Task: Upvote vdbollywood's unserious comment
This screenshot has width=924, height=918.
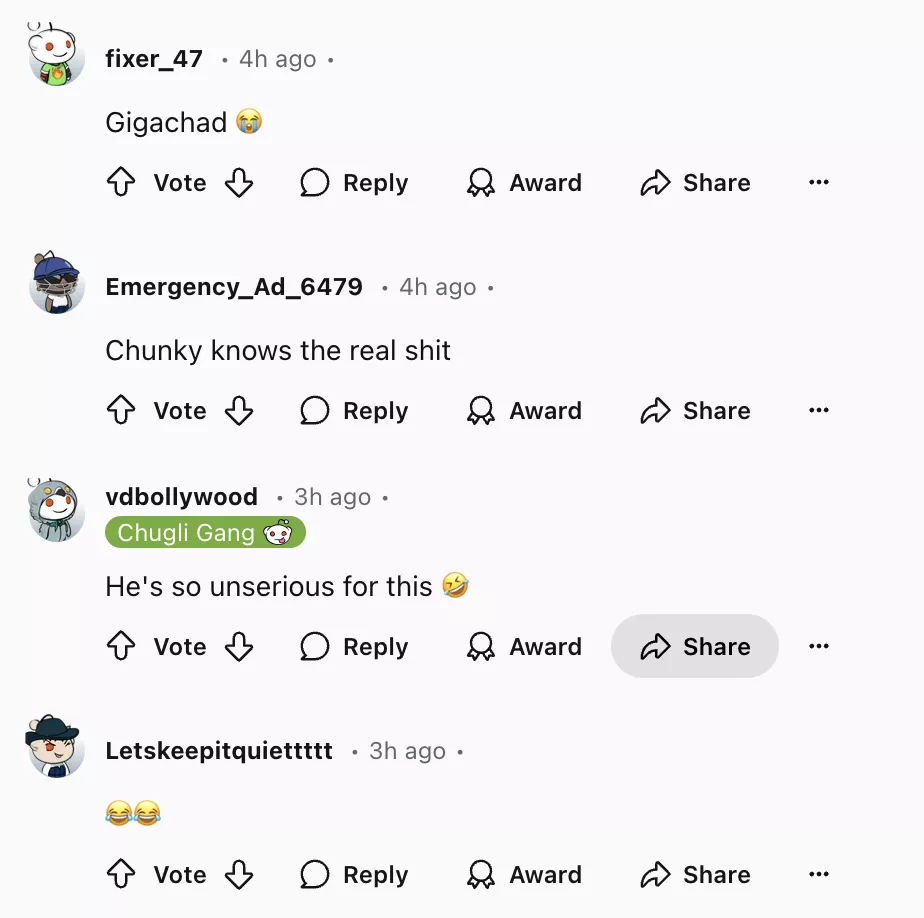Action: 121,646
